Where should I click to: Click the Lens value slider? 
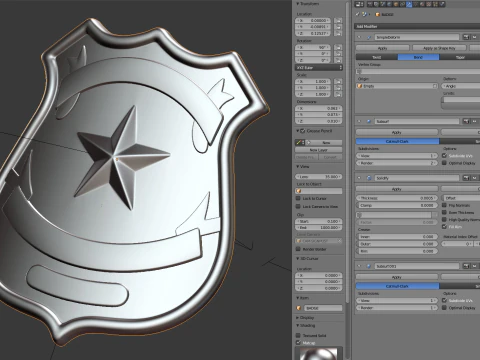319,176
